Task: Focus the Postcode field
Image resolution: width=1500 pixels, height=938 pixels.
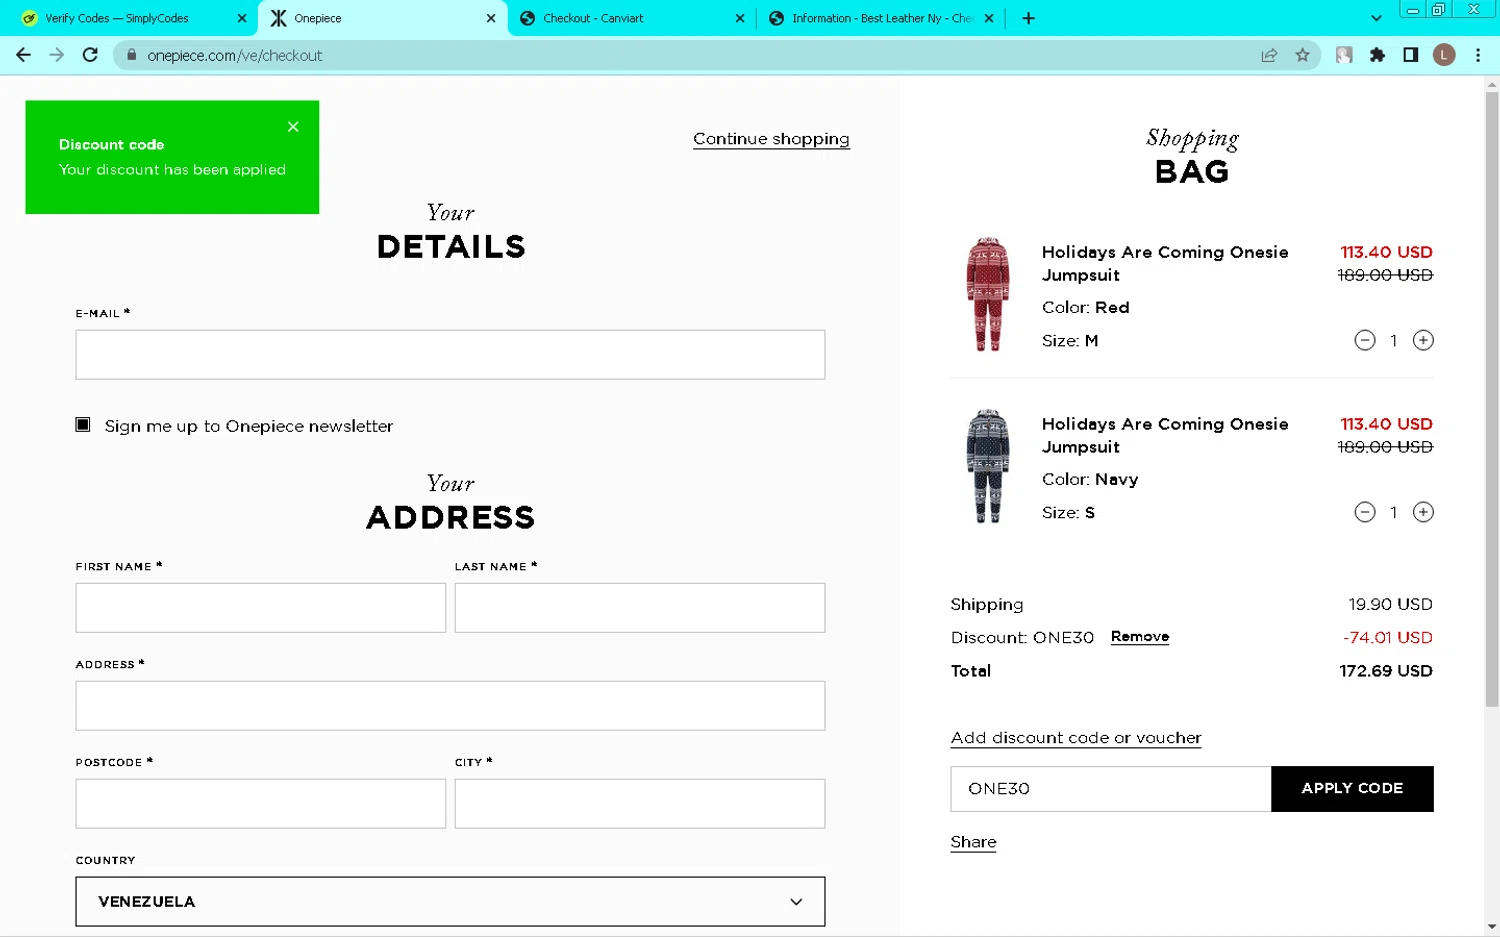Action: point(261,804)
